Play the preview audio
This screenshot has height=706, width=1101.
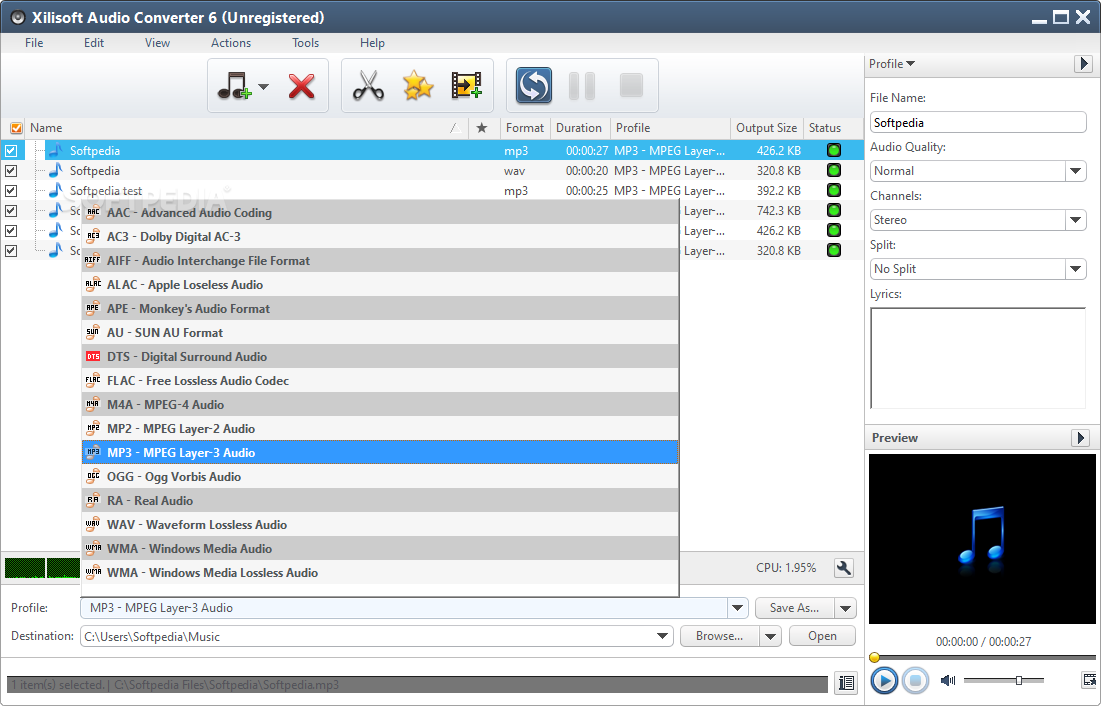pyautogui.click(x=884, y=680)
